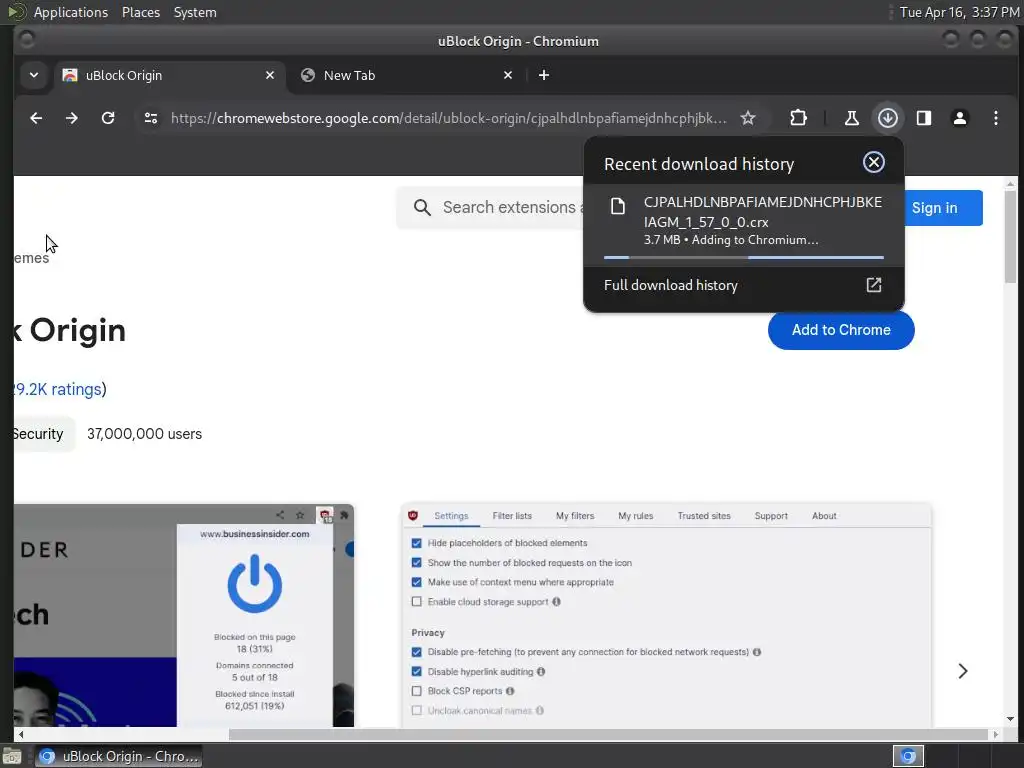This screenshot has width=1024, height=768.
Task: Open the profile avatar menu
Action: (959, 118)
